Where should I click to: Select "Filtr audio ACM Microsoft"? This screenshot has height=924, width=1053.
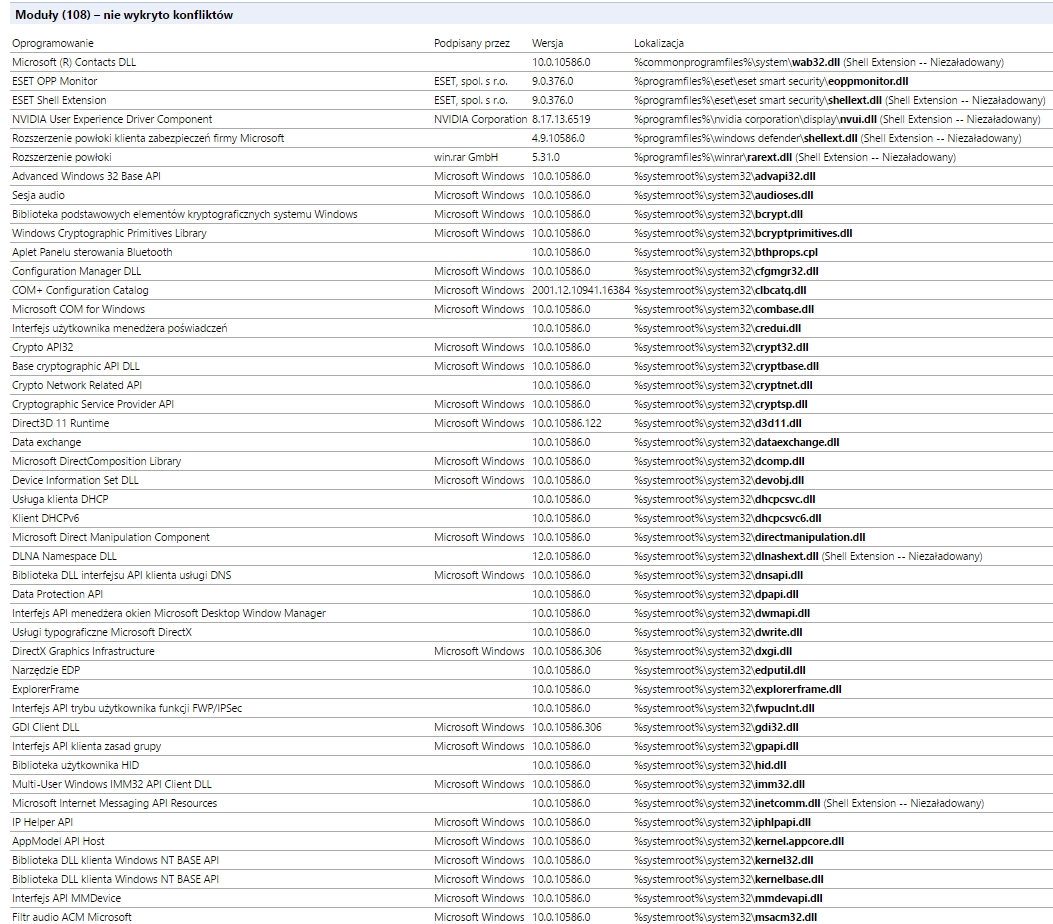pyautogui.click(x=72, y=917)
